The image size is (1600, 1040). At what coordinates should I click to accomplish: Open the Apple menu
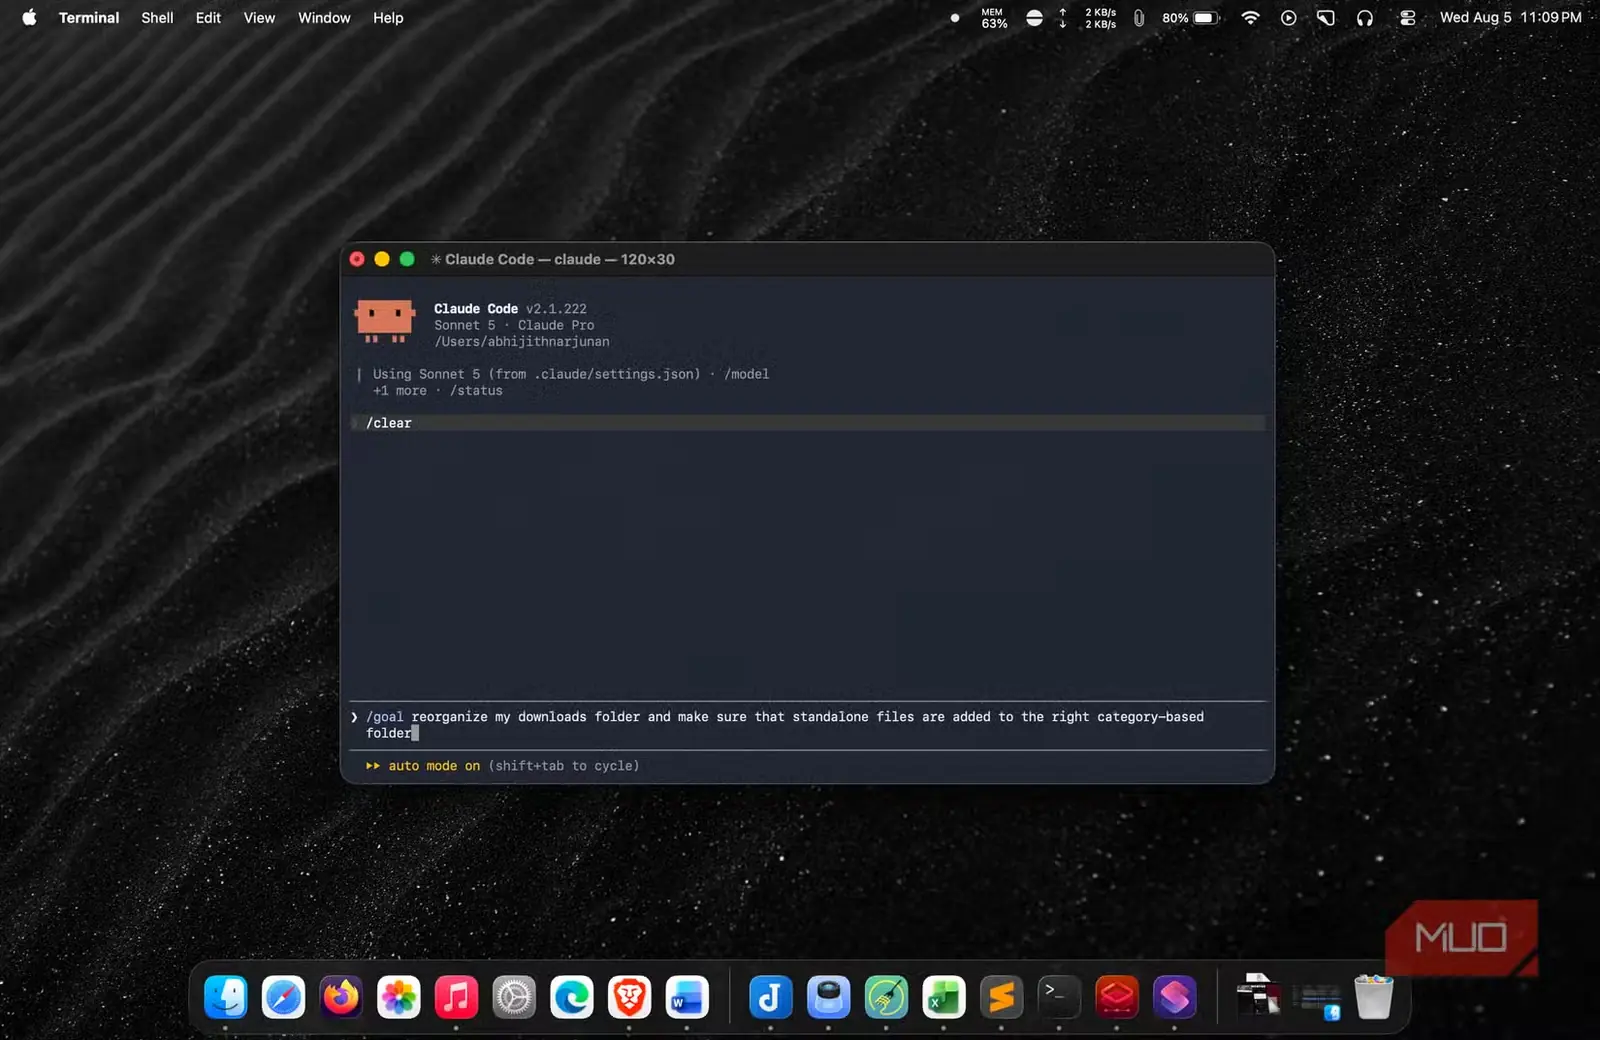pyautogui.click(x=29, y=17)
